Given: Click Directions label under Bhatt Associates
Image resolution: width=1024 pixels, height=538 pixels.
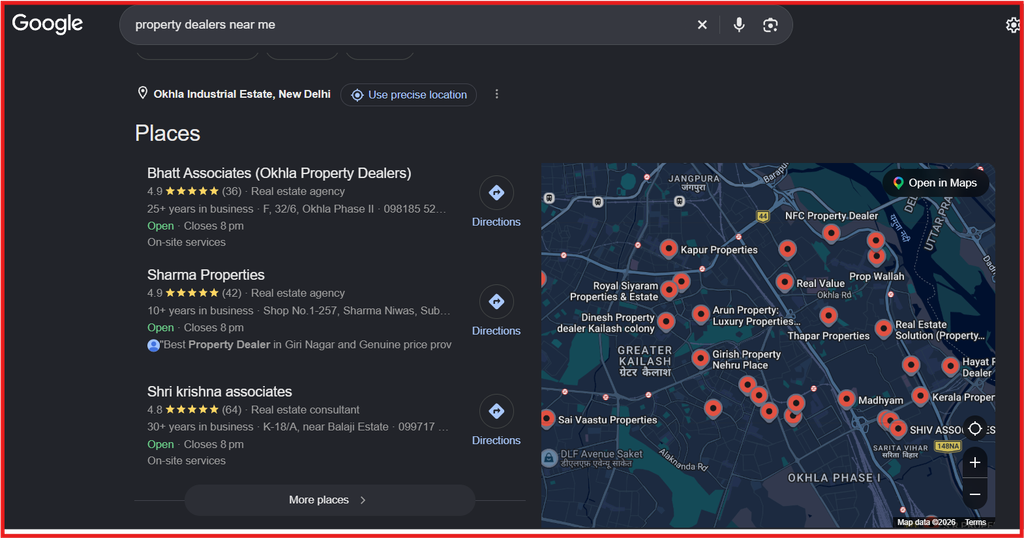Looking at the screenshot, I should pyautogui.click(x=496, y=222).
